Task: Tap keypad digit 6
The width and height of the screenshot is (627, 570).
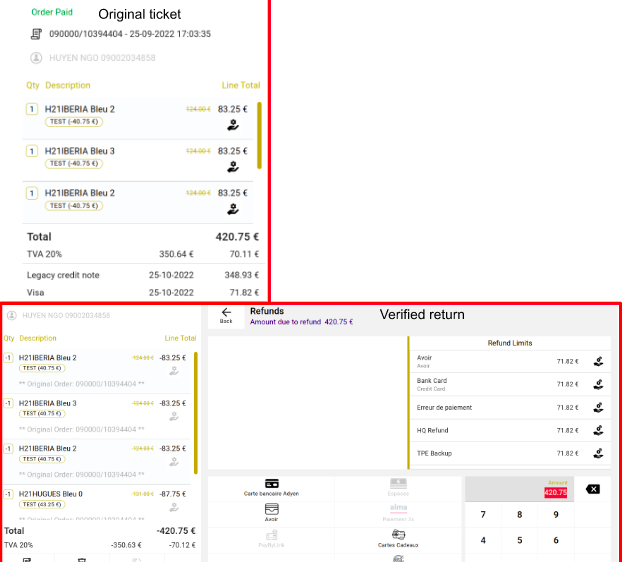Action: pyautogui.click(x=556, y=540)
